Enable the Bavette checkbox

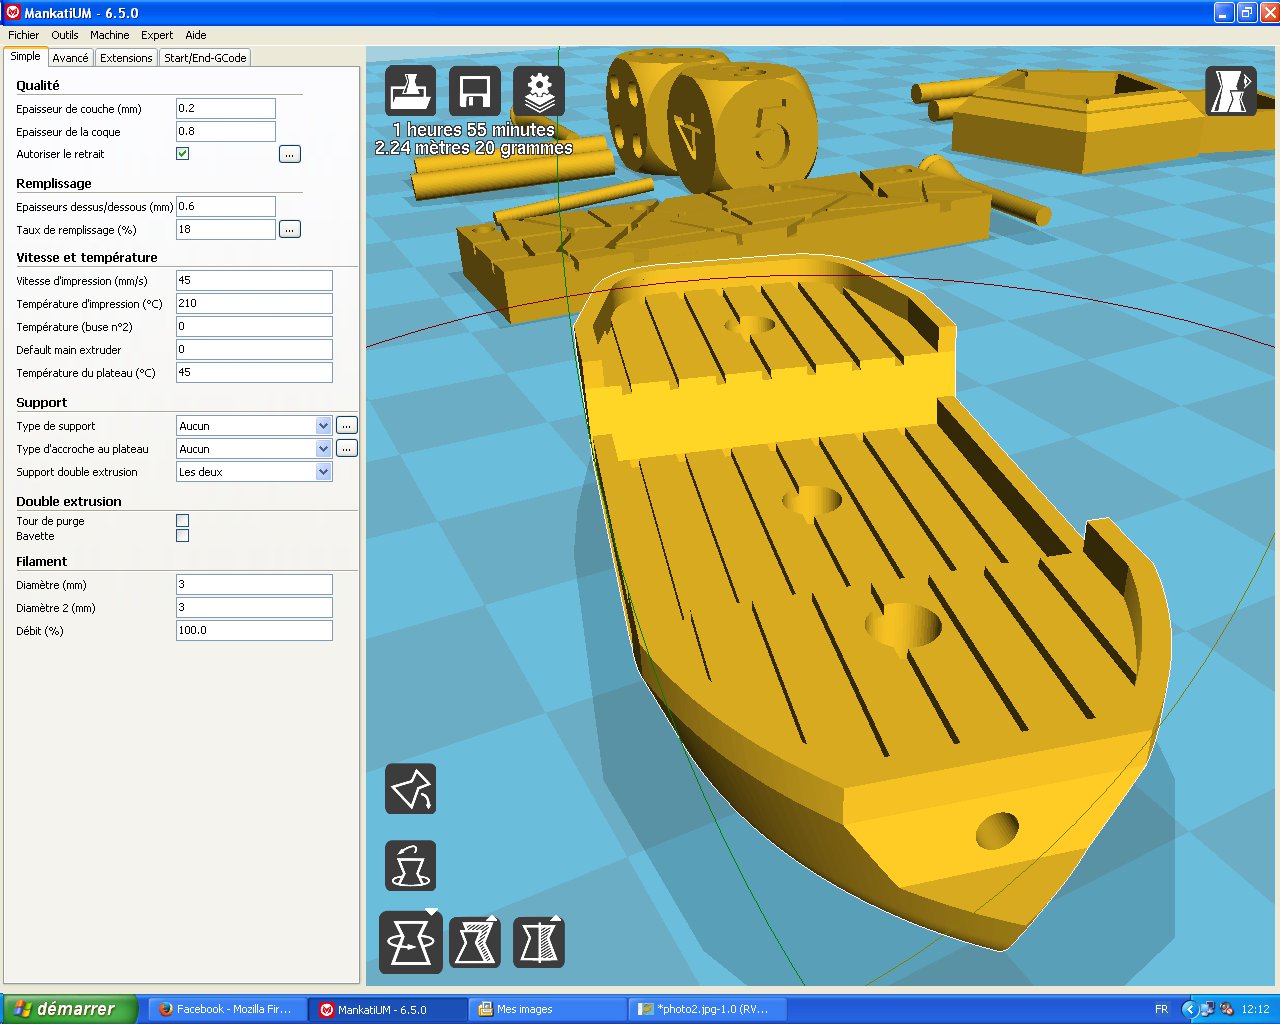point(183,536)
